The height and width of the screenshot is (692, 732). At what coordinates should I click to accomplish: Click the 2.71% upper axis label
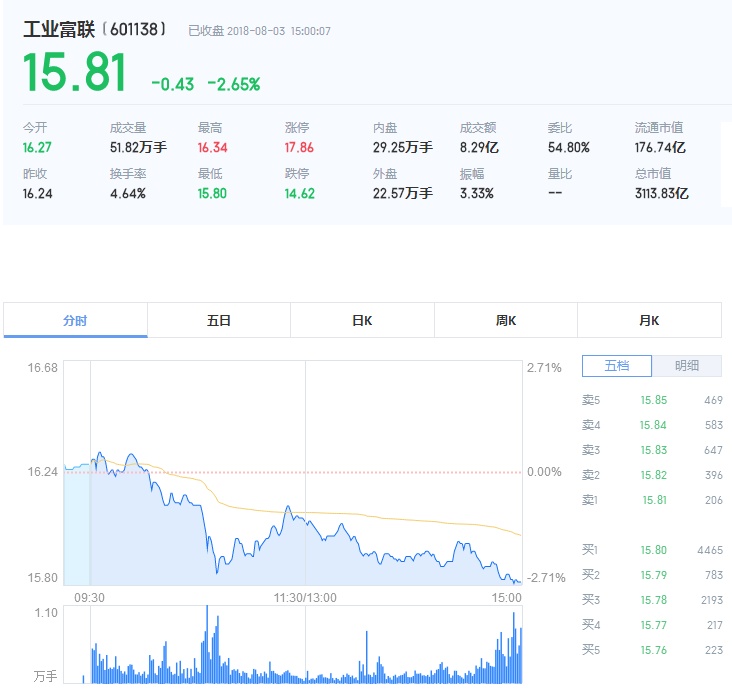pos(544,368)
